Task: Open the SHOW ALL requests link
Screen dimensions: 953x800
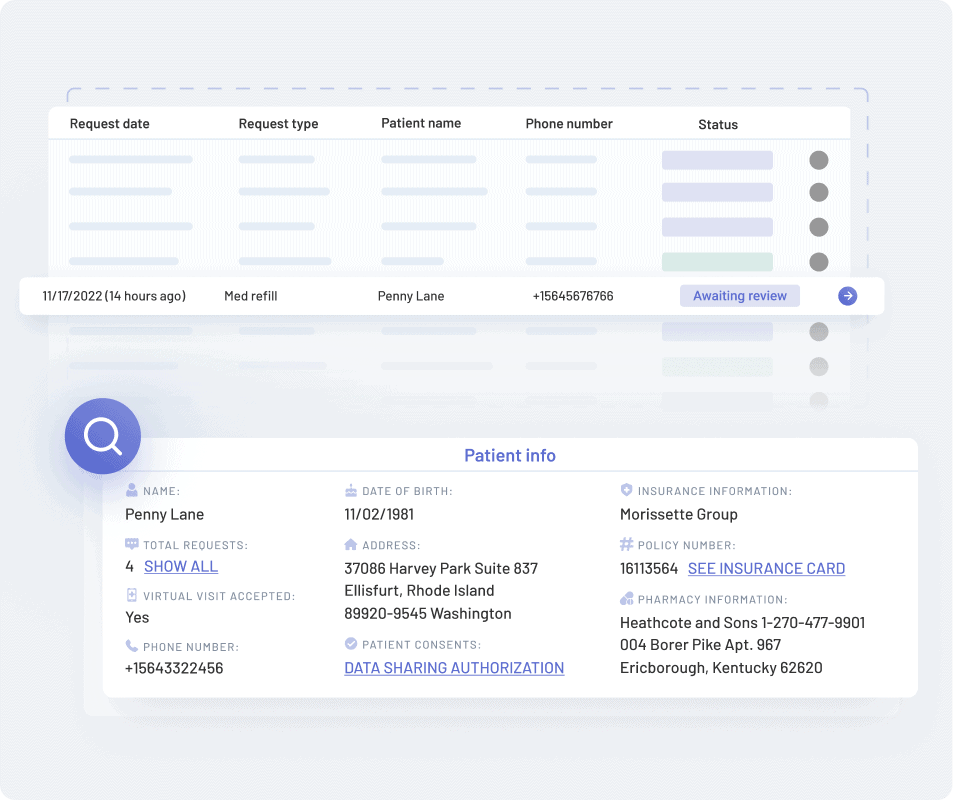Action: tap(180, 566)
